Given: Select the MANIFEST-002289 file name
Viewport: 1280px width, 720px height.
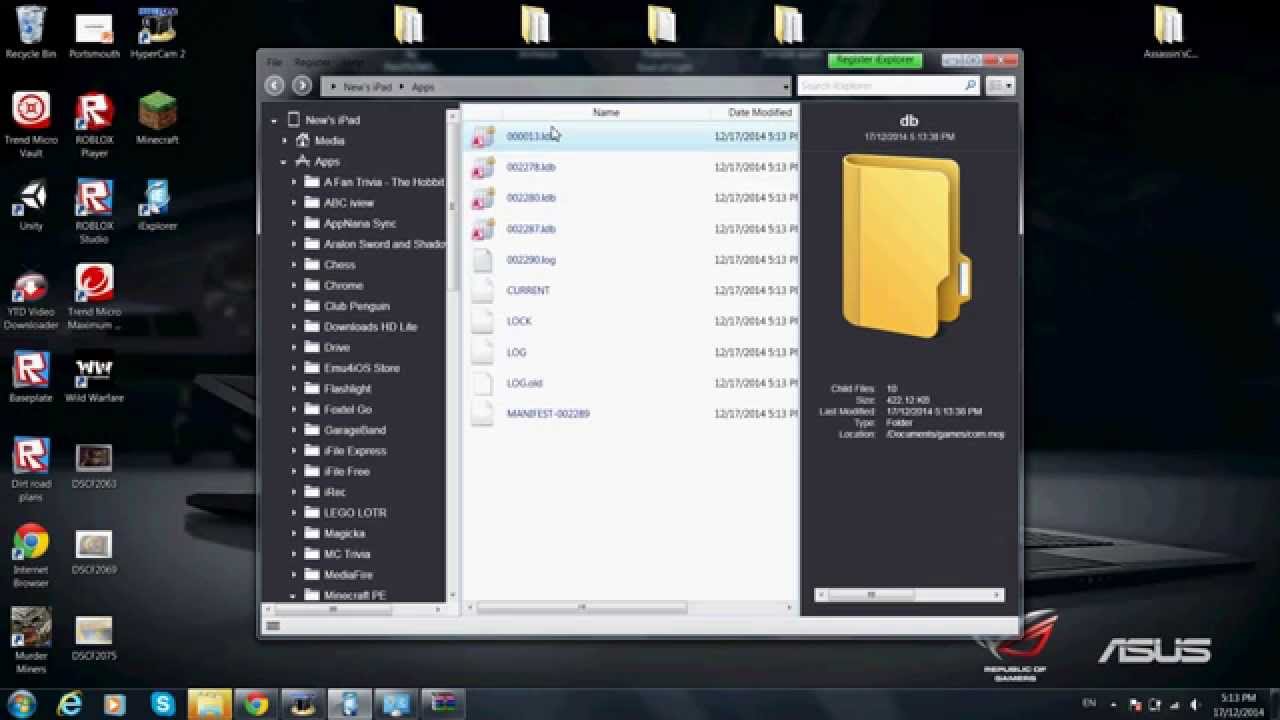Looking at the screenshot, I should click(x=548, y=413).
